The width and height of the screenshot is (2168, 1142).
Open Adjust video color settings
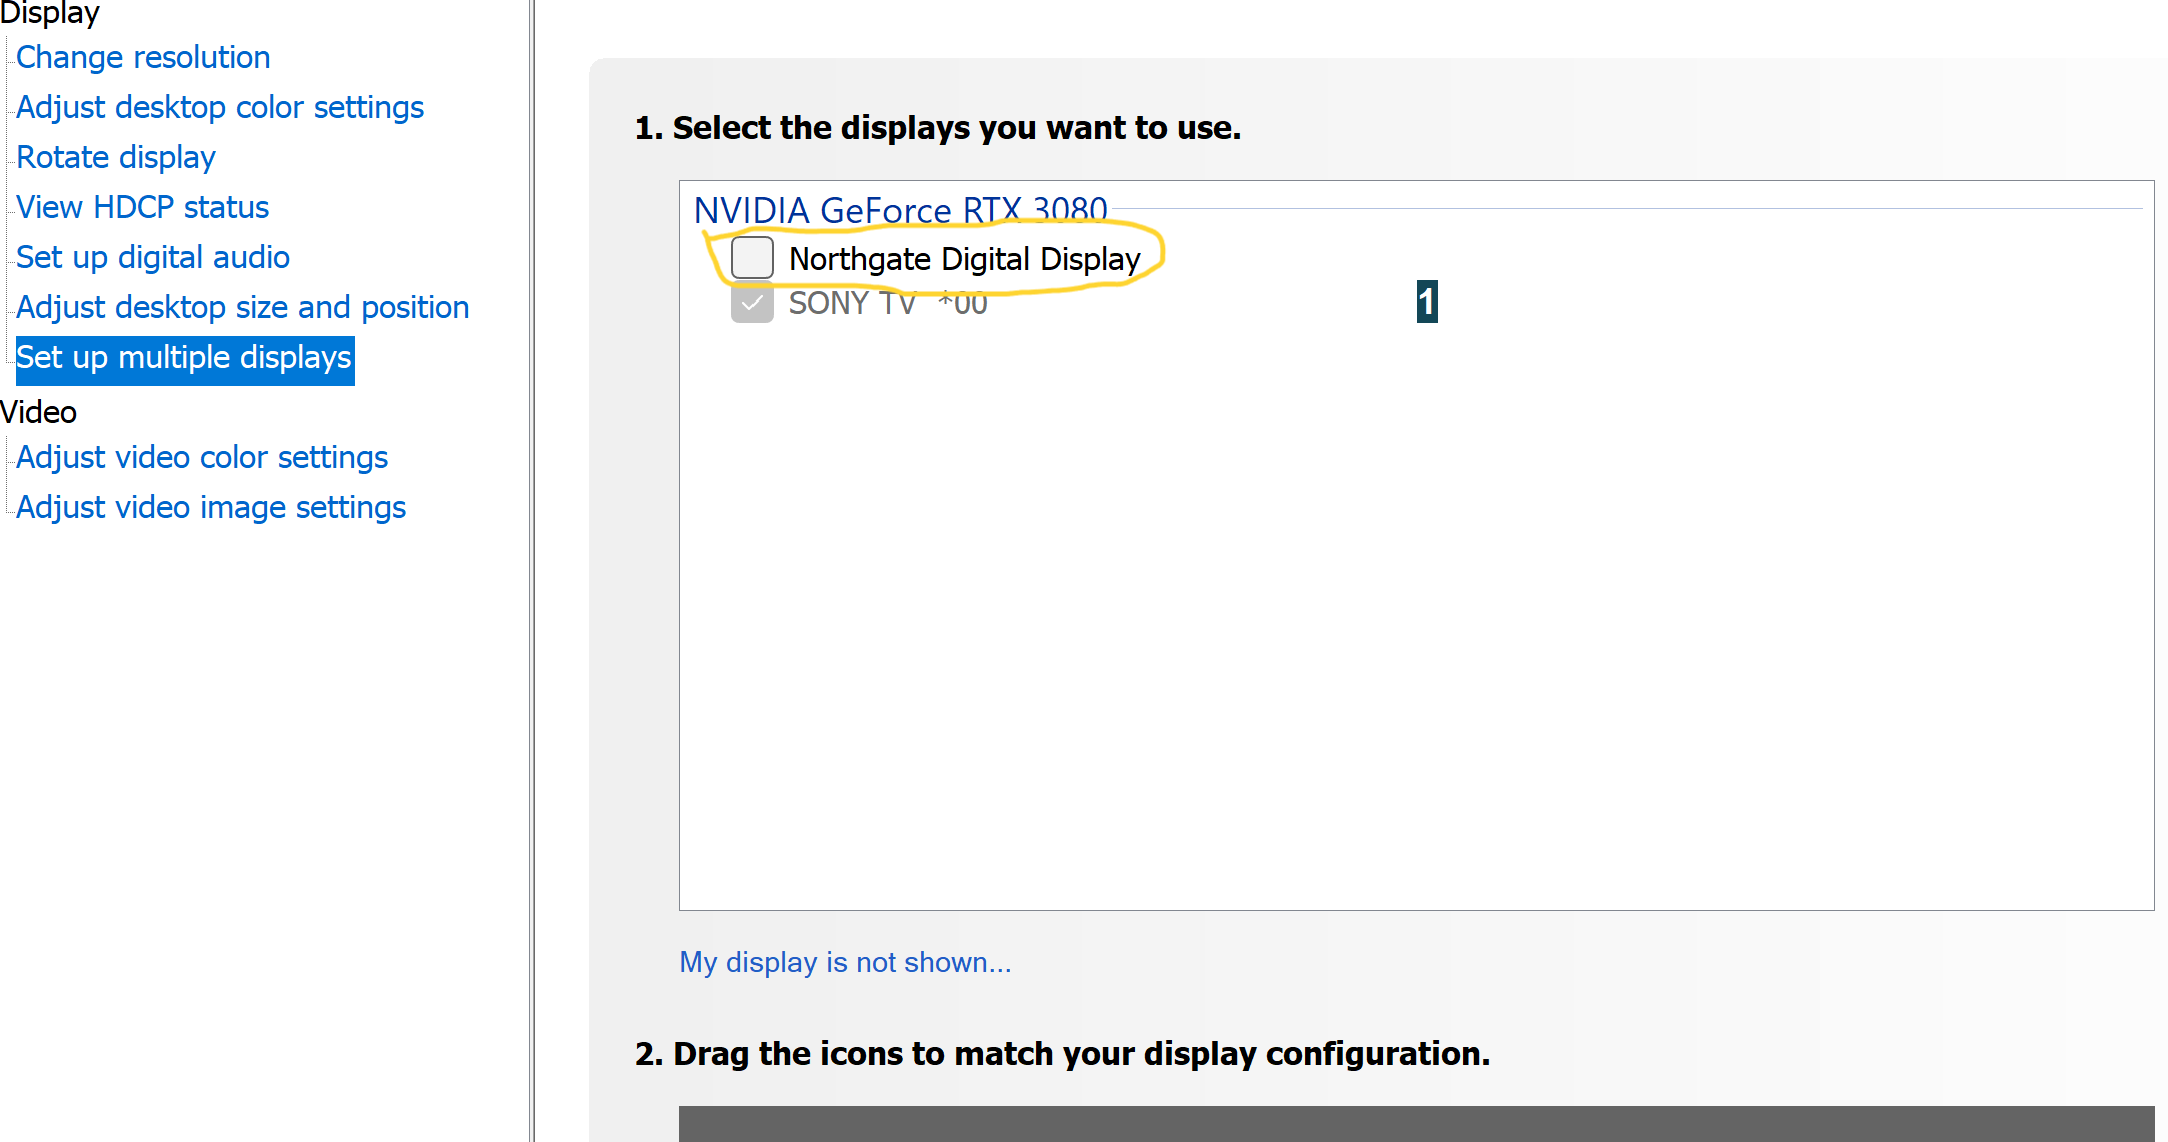[202, 457]
